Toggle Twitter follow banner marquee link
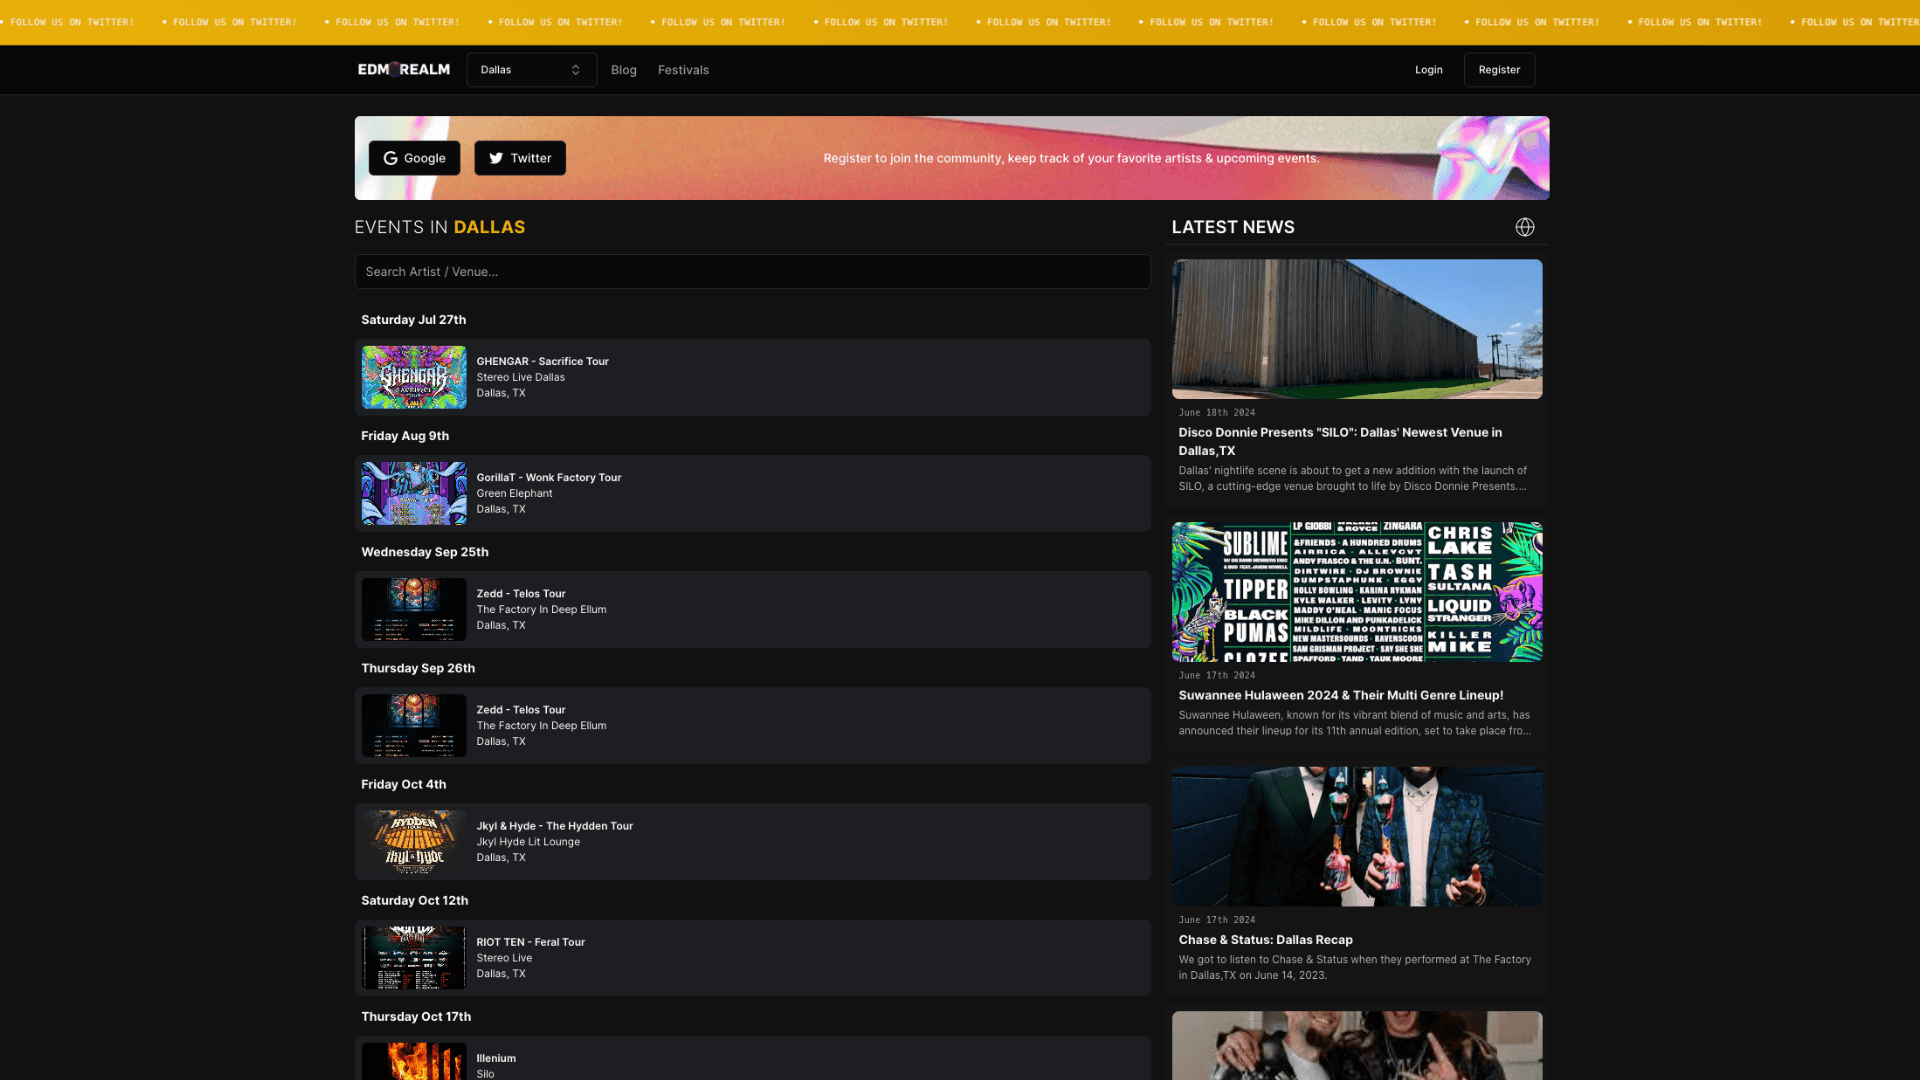This screenshot has height=1080, width=1920. click(x=960, y=22)
